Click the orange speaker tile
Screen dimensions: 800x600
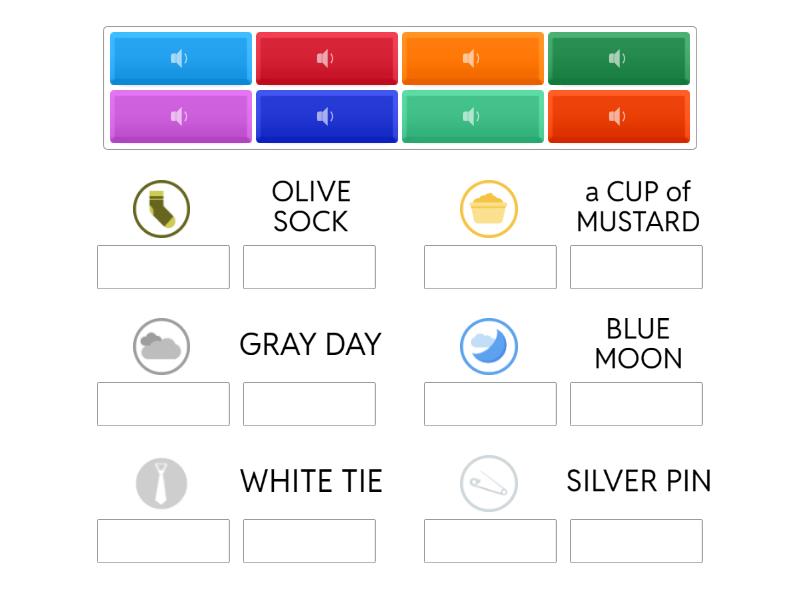[x=472, y=59]
